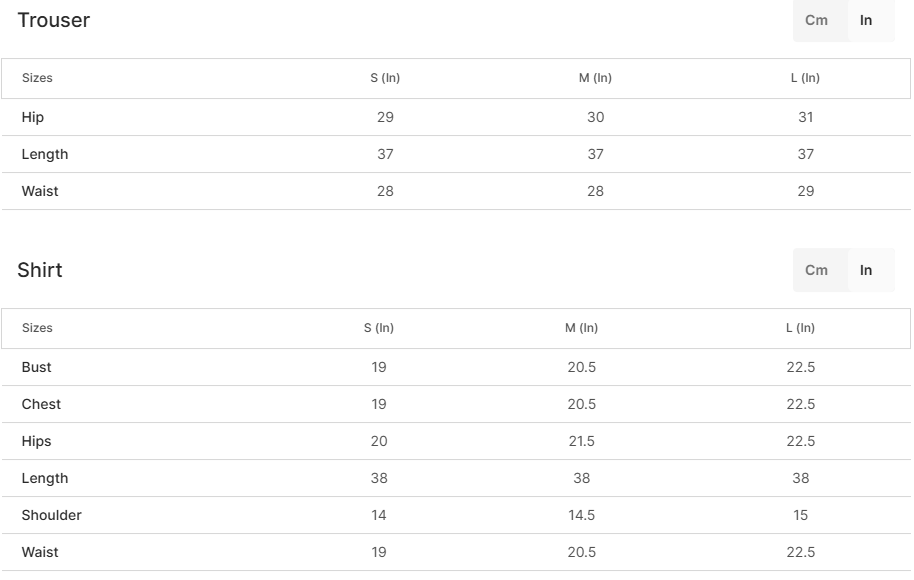This screenshot has height=580, width=914.
Task: Select the L (In) column header under Shirt
Action: coord(800,328)
